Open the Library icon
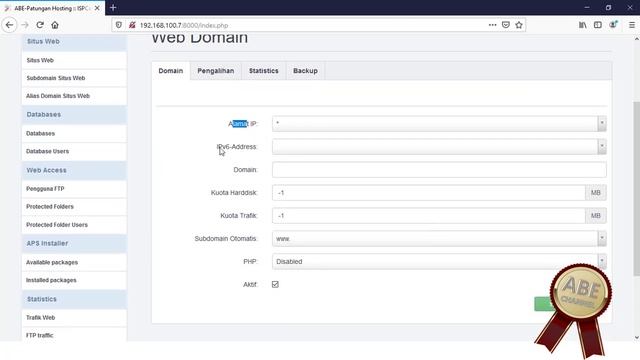 (582, 25)
